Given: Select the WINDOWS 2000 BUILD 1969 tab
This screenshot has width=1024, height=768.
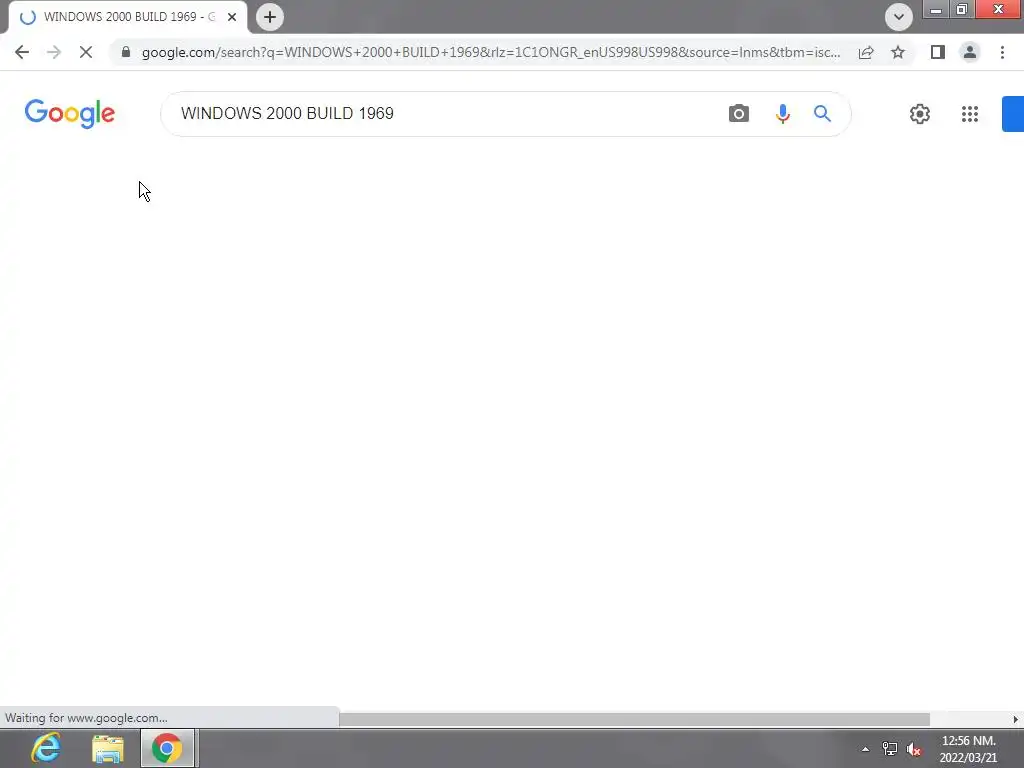Looking at the screenshot, I should click(128, 17).
